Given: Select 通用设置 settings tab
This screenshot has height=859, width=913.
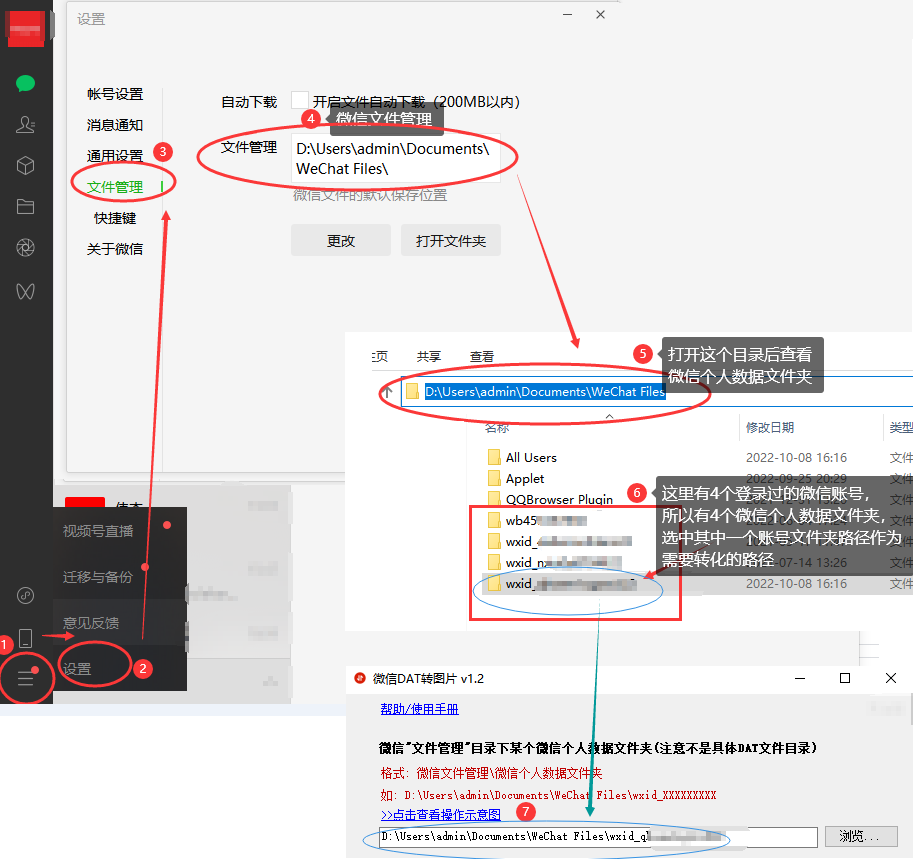Looking at the screenshot, I should 115,155.
